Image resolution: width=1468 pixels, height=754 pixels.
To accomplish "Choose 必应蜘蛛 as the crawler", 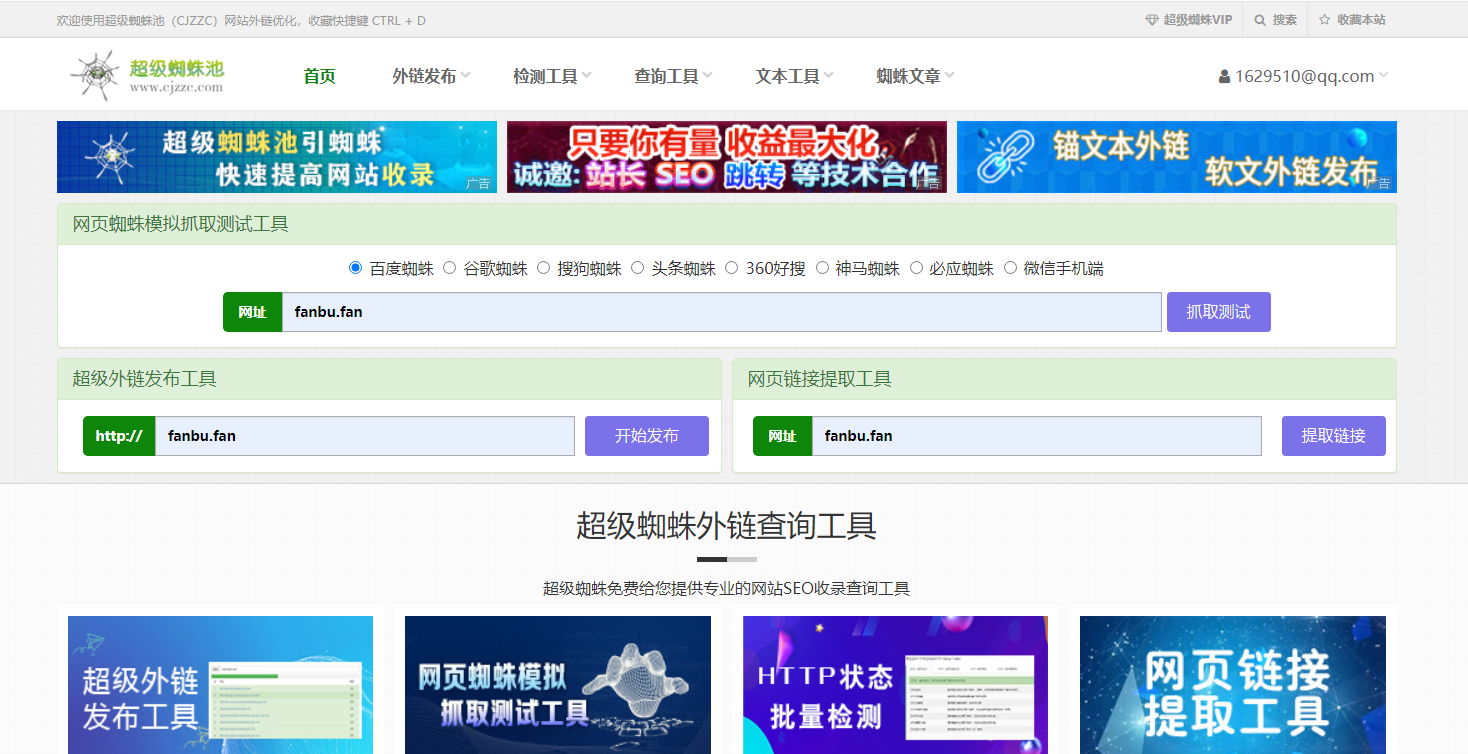I will 917,267.
